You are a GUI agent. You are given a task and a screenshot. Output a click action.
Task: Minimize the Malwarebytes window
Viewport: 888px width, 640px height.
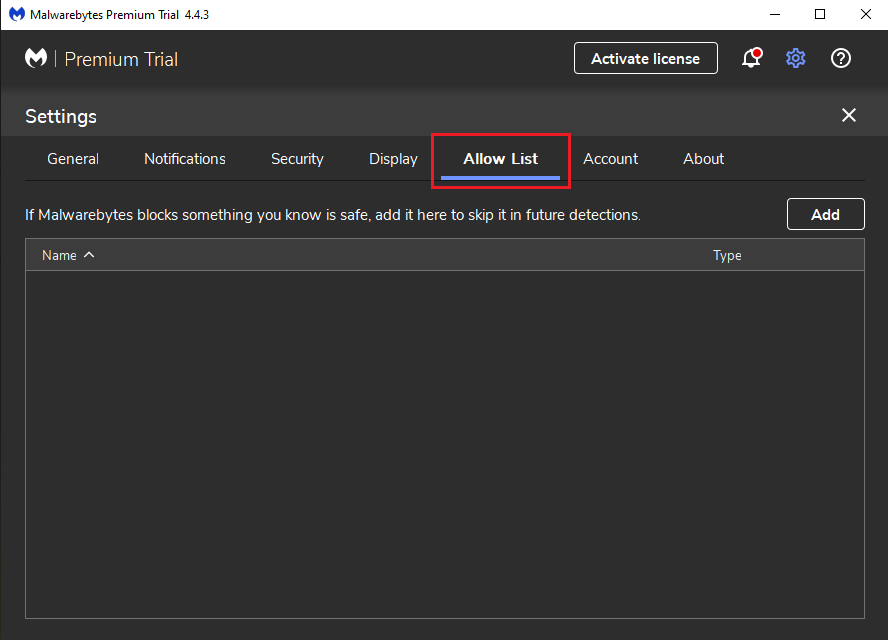pos(775,14)
